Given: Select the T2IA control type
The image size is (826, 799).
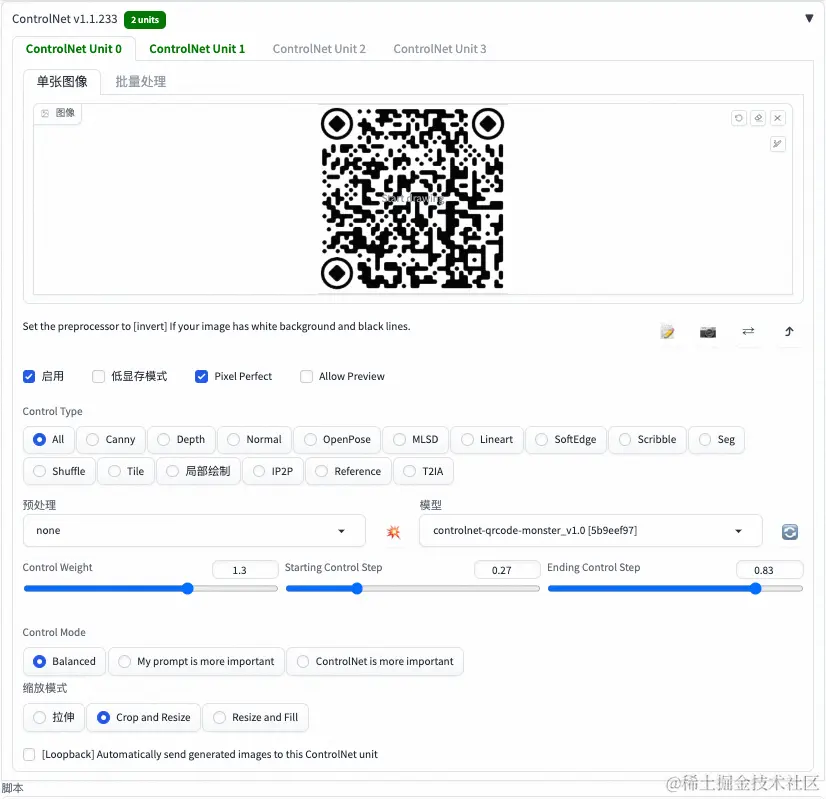Looking at the screenshot, I should tap(423, 471).
